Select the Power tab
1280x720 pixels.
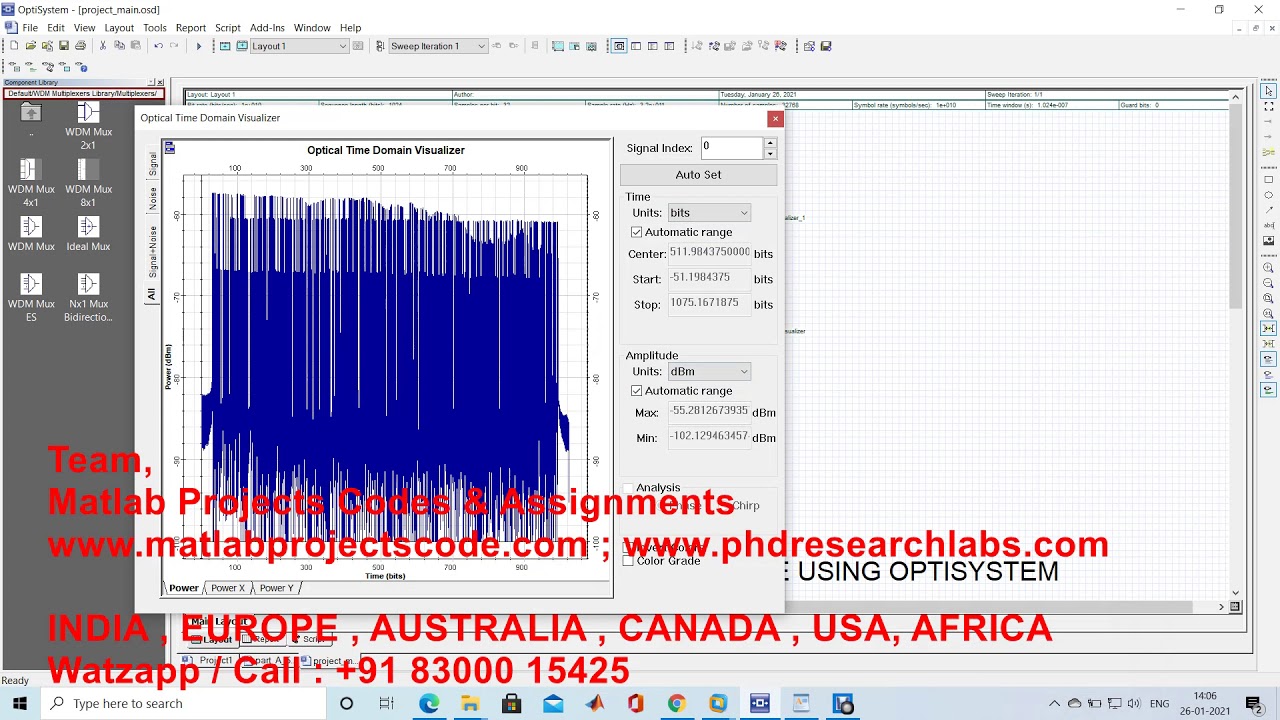183,588
